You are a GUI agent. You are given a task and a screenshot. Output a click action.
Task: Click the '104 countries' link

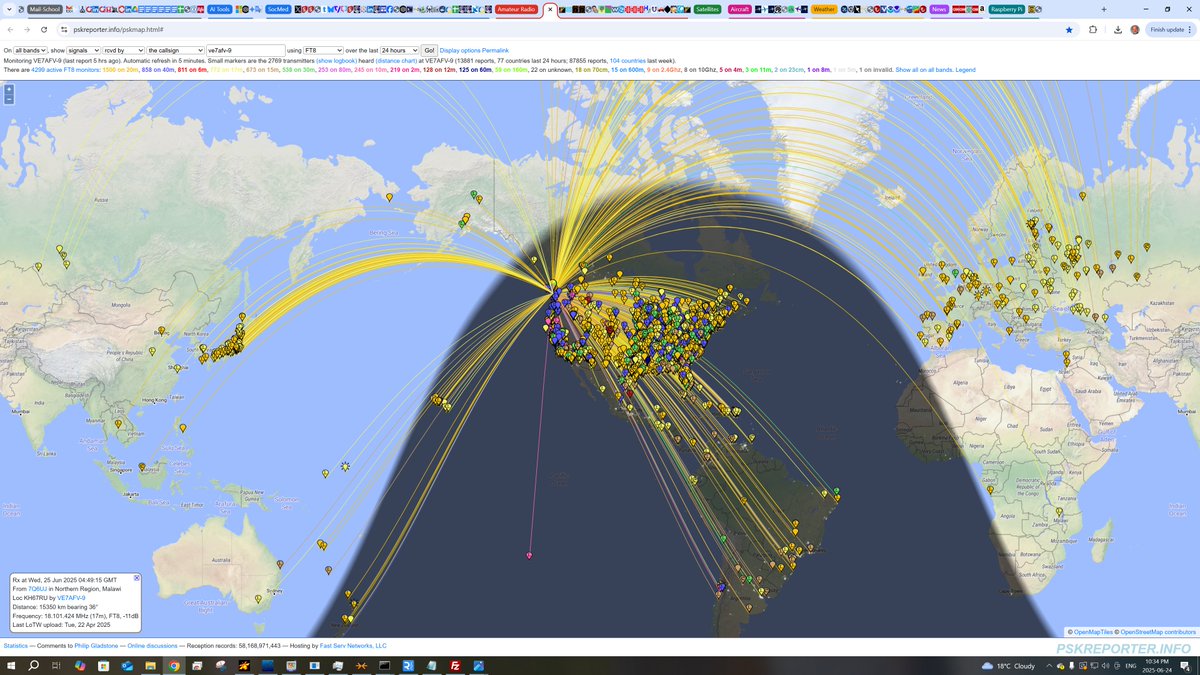[627, 60]
